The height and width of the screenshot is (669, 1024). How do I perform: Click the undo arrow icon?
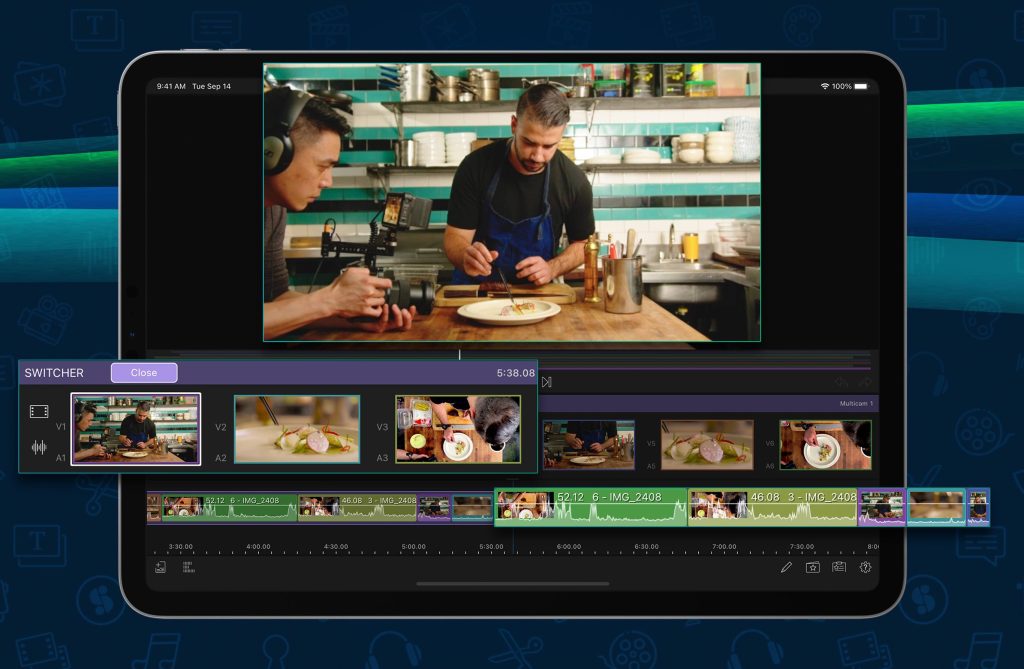tap(841, 382)
